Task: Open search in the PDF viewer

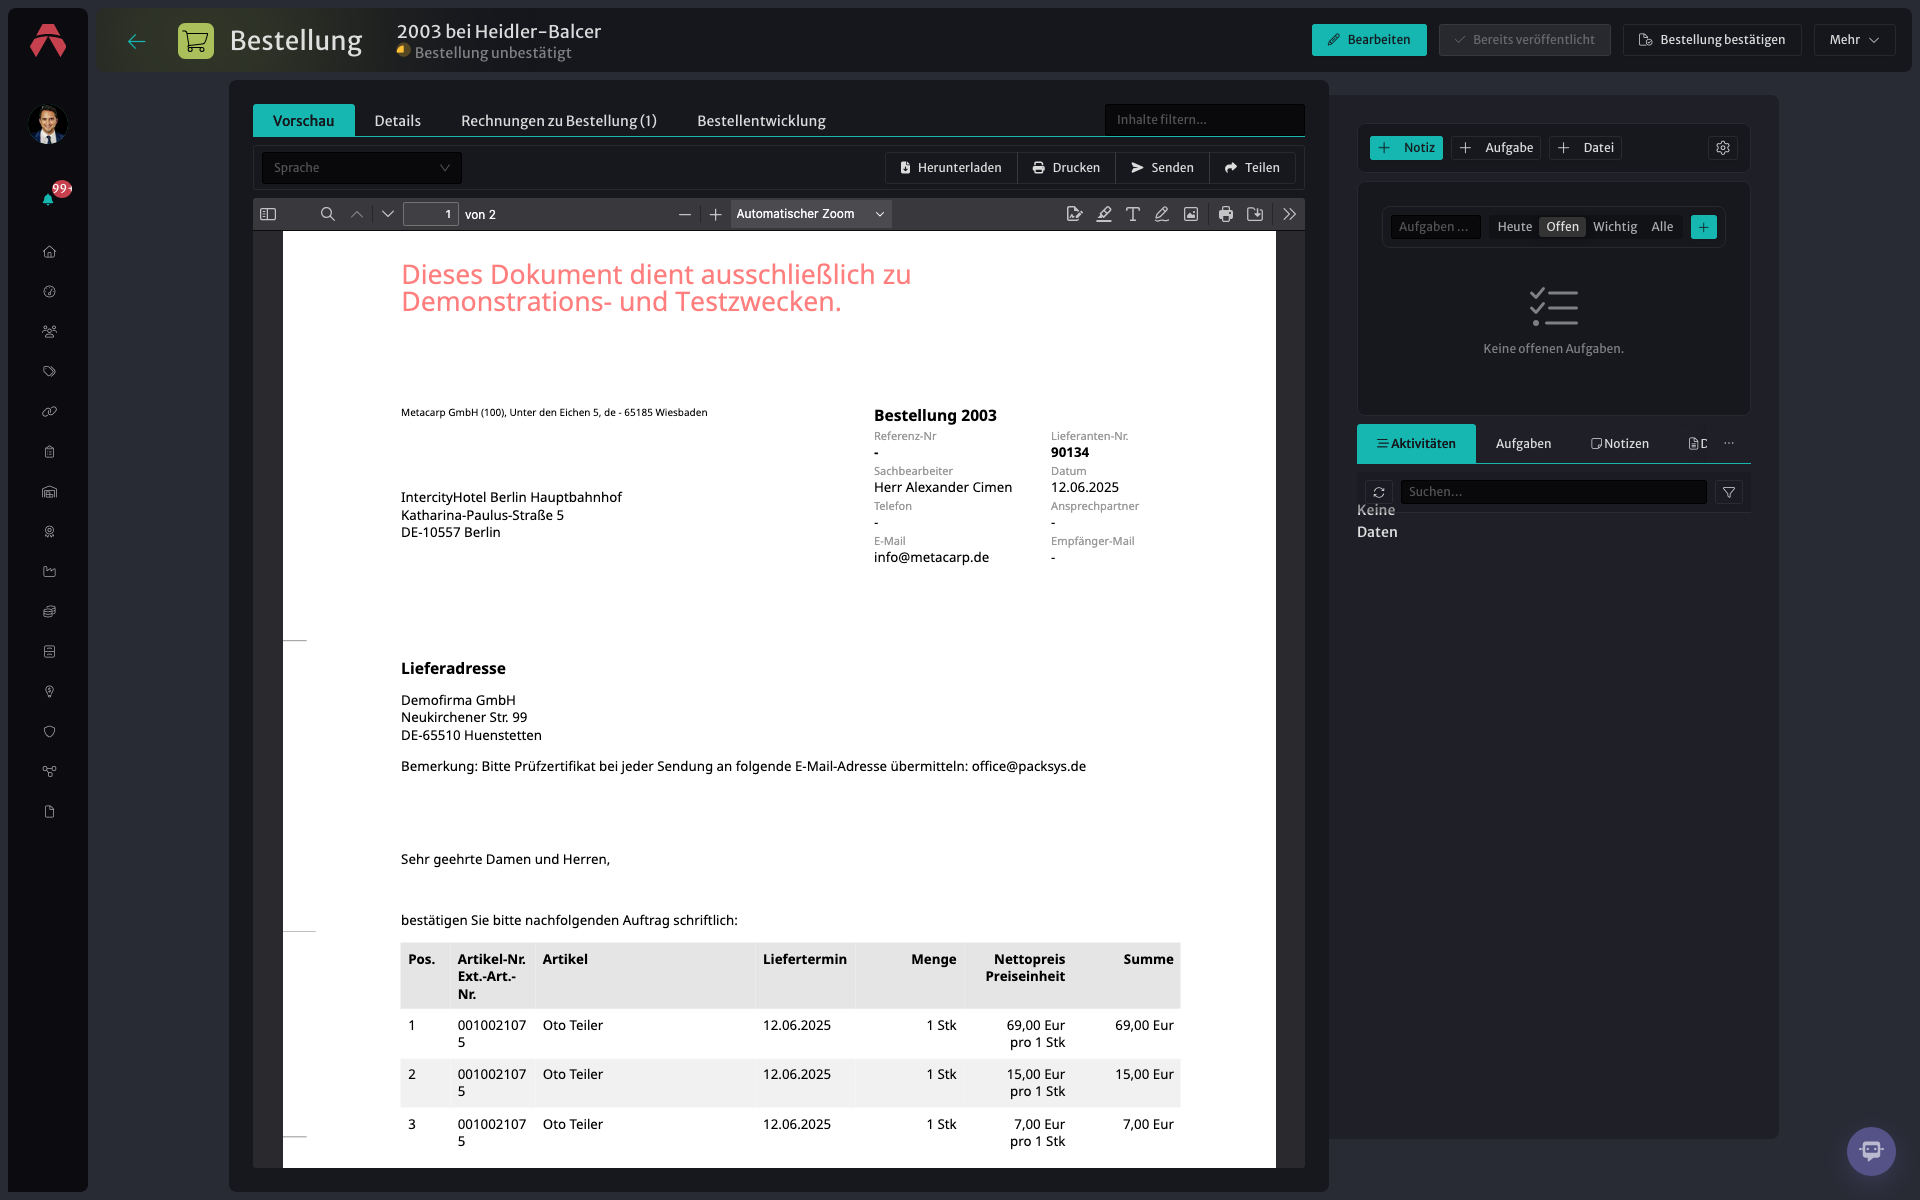Action: pyautogui.click(x=327, y=214)
